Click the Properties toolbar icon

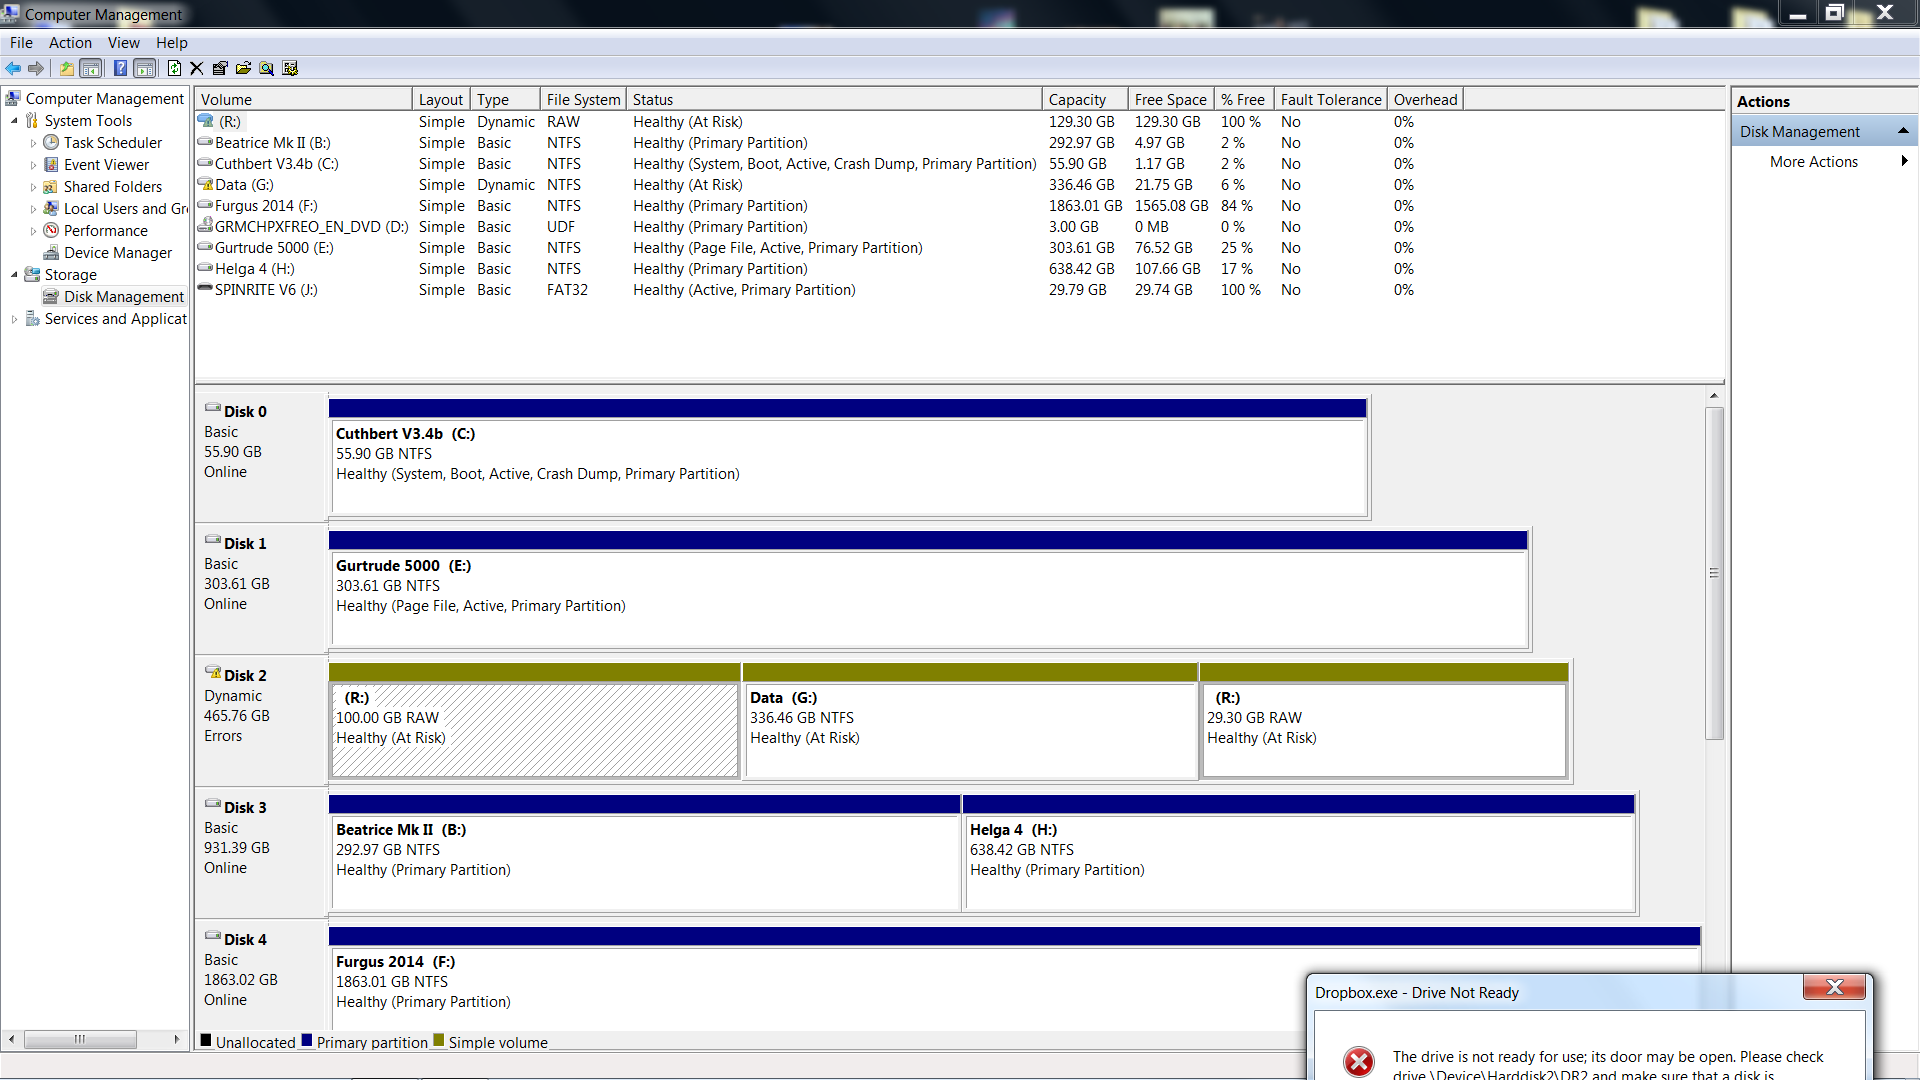[x=220, y=68]
